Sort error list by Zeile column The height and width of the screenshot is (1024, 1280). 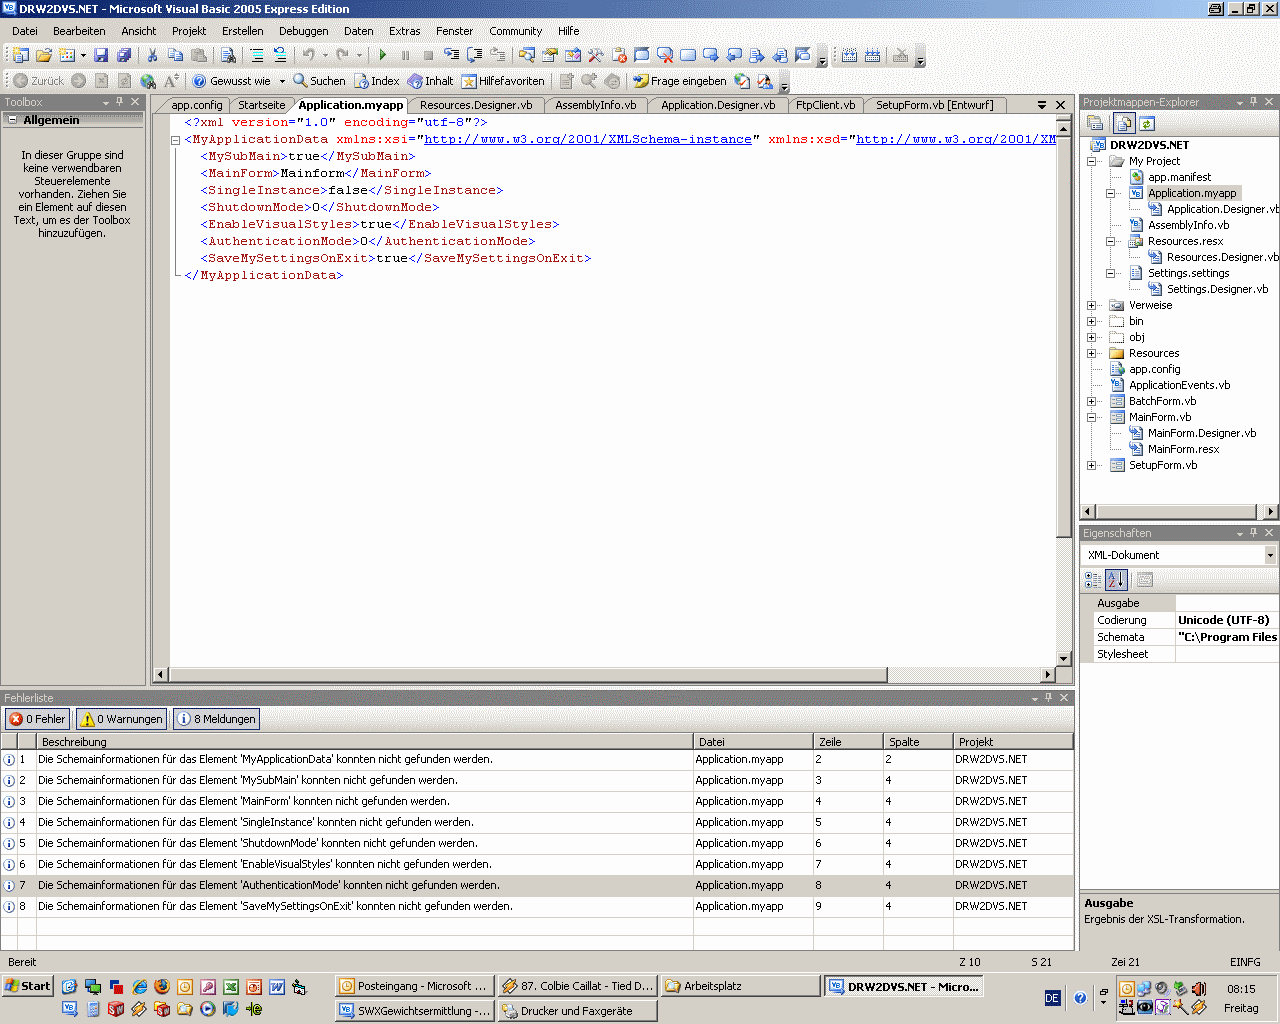coord(848,742)
